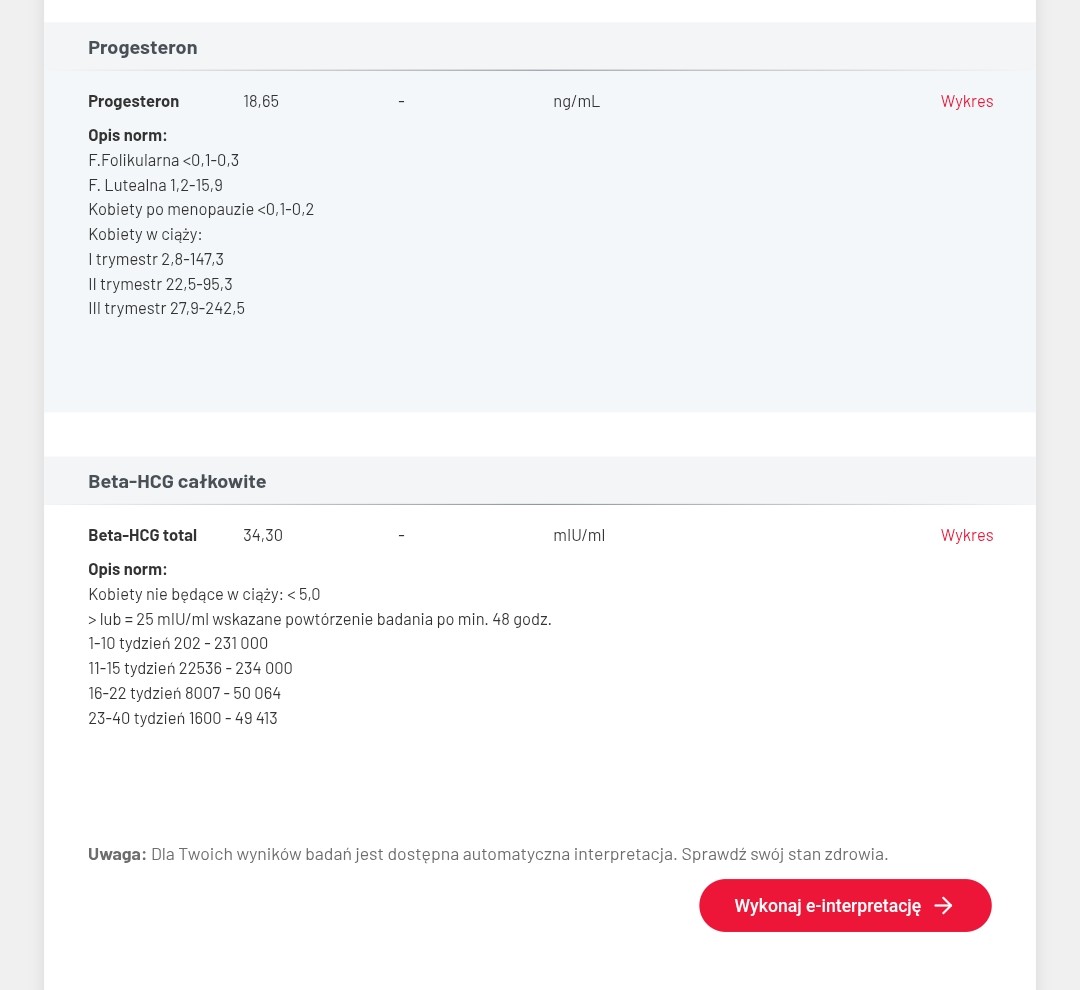
Task: Click the Progesteron section heading
Action: (142, 48)
